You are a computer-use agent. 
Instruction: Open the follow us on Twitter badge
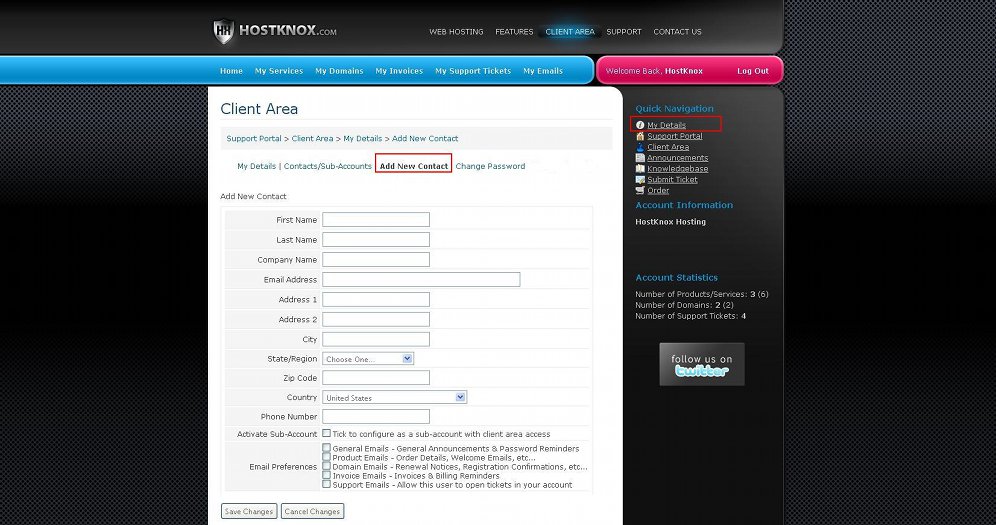coord(701,365)
